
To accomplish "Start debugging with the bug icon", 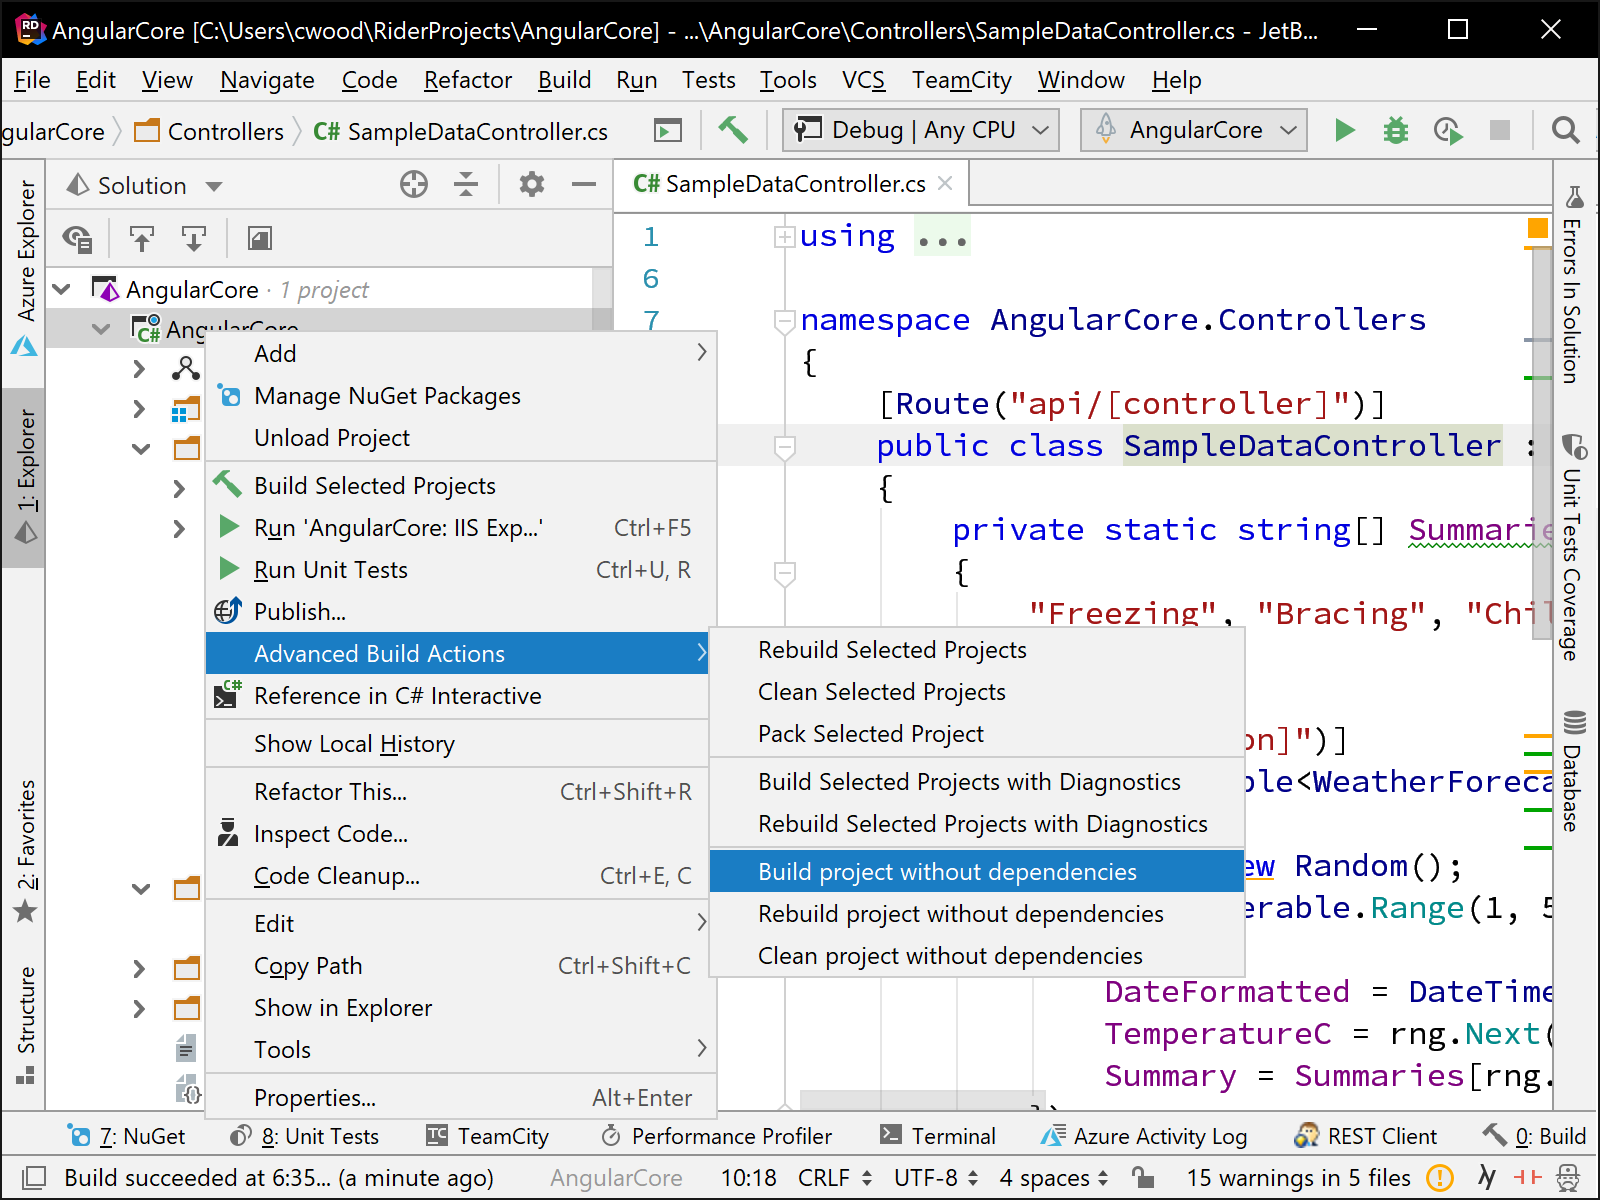I will tap(1396, 130).
